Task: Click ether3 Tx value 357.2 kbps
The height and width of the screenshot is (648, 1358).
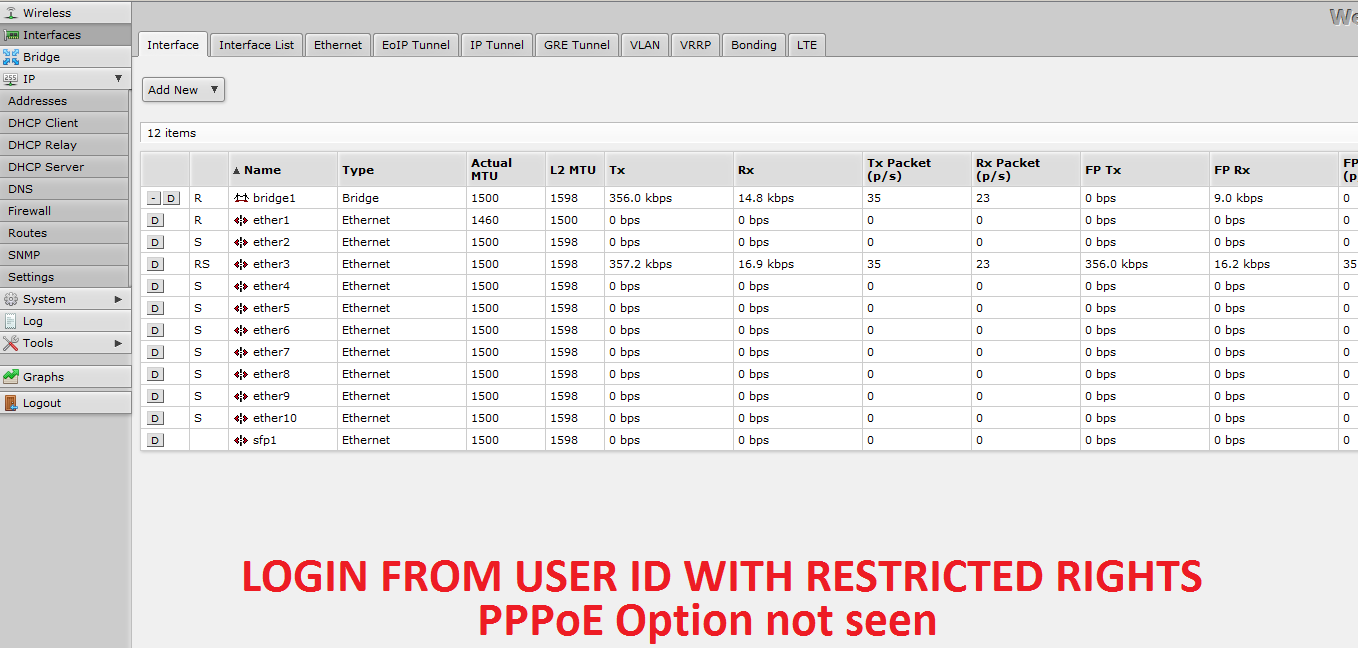Action: 640,264
